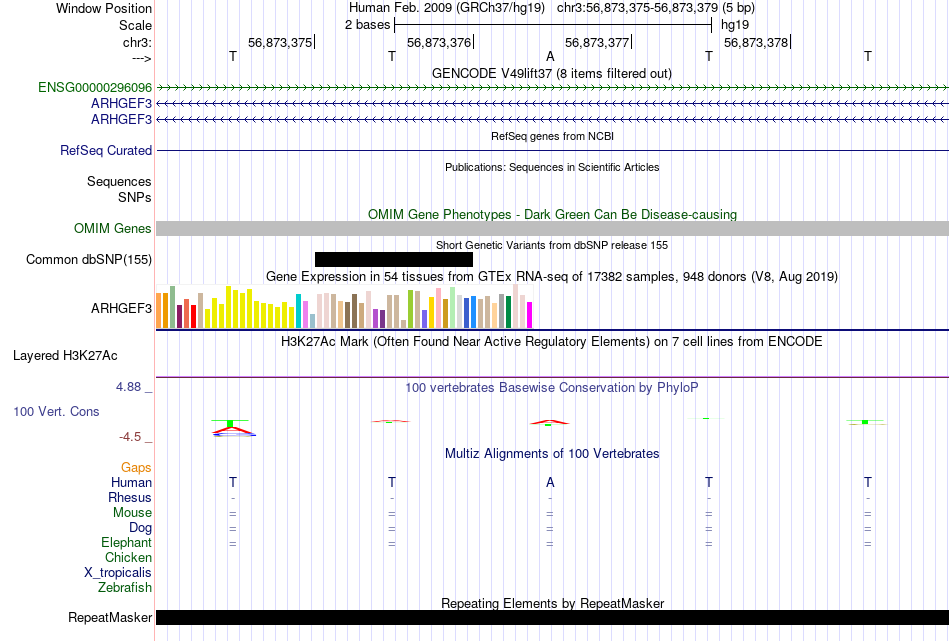Click the chr3:56,873,375-56,873,379 (5 bp) range text

tap(656, 8)
